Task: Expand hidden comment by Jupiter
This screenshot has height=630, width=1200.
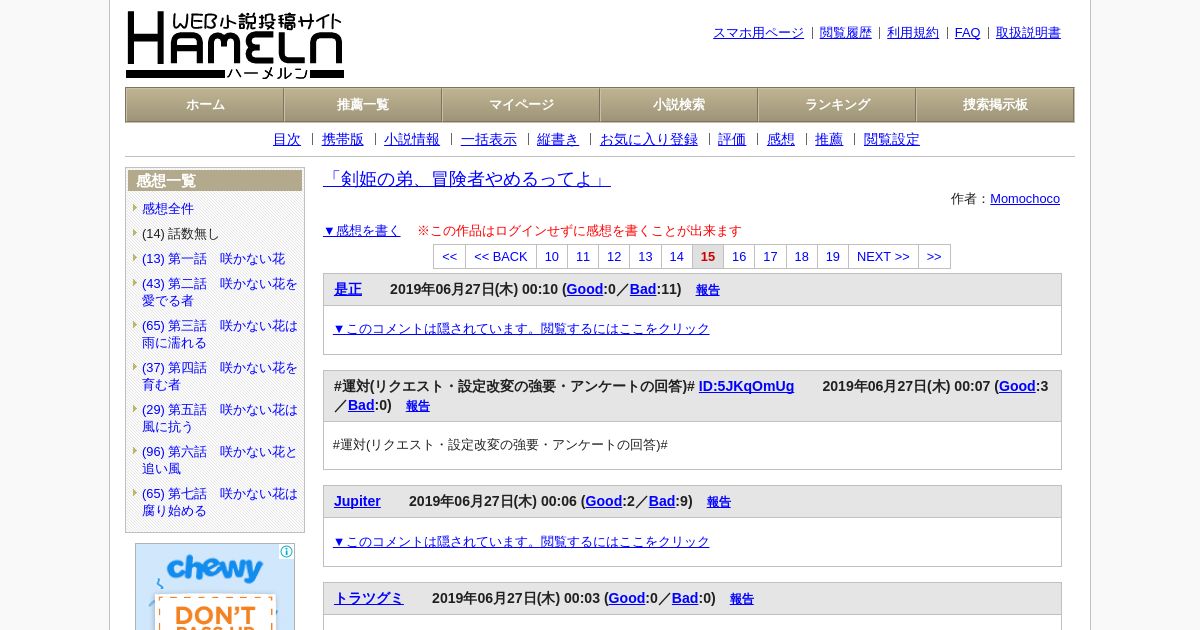Action: tap(521, 542)
